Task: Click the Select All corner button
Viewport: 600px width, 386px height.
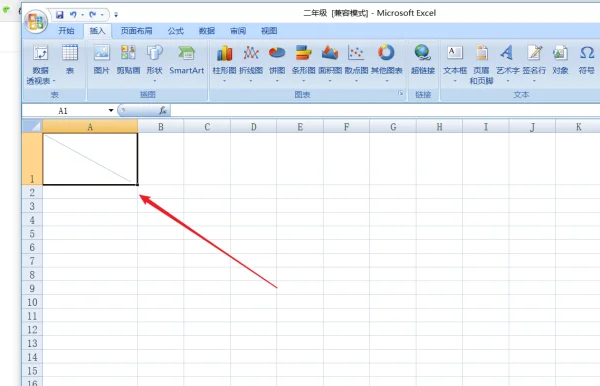Action: pyautogui.click(x=33, y=126)
